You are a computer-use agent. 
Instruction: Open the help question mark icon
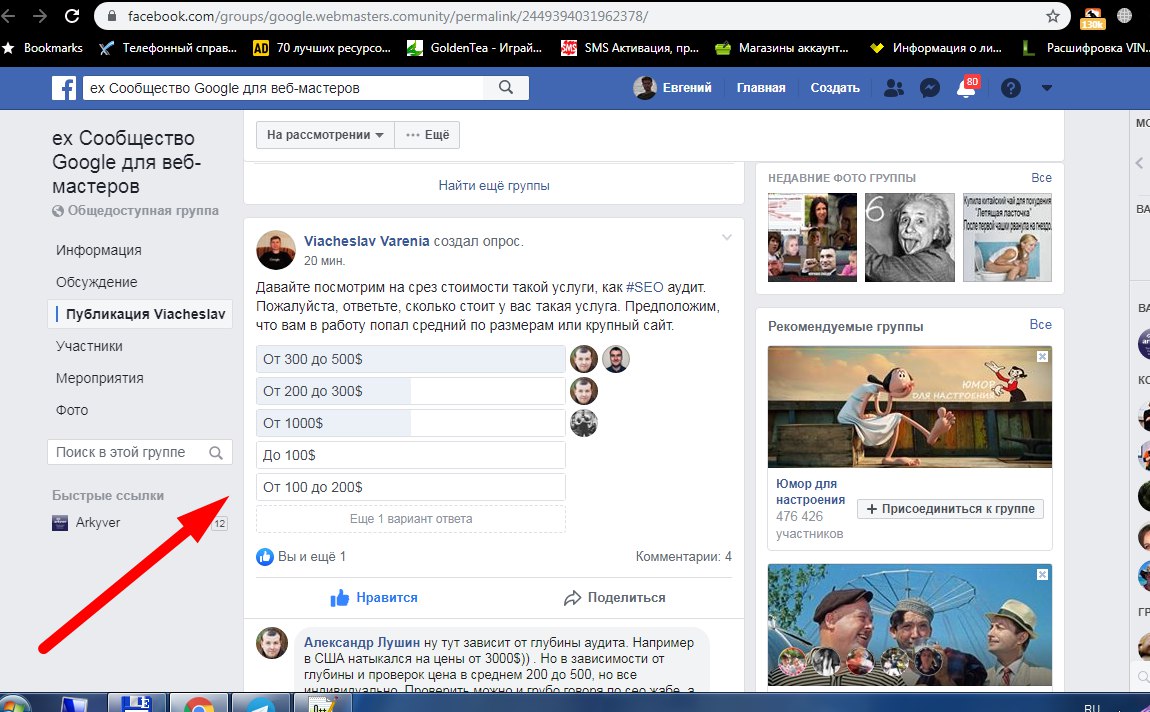click(x=1011, y=88)
